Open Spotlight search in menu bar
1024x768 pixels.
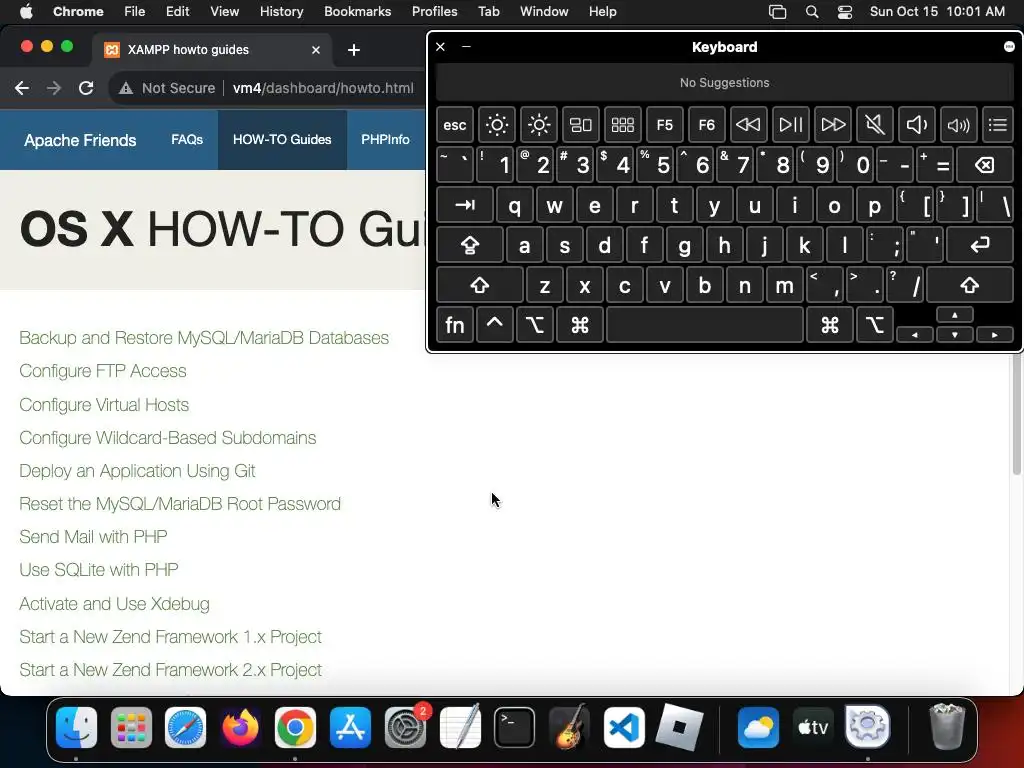(x=812, y=12)
